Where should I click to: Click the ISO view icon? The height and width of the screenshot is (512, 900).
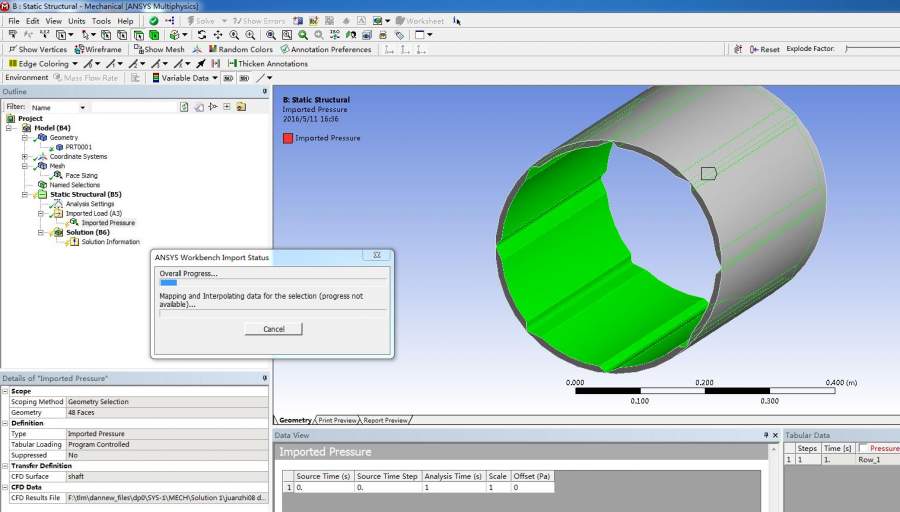335,35
